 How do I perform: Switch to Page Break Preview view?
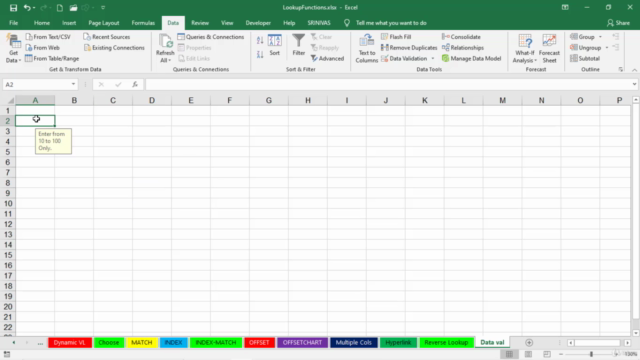(x=547, y=354)
